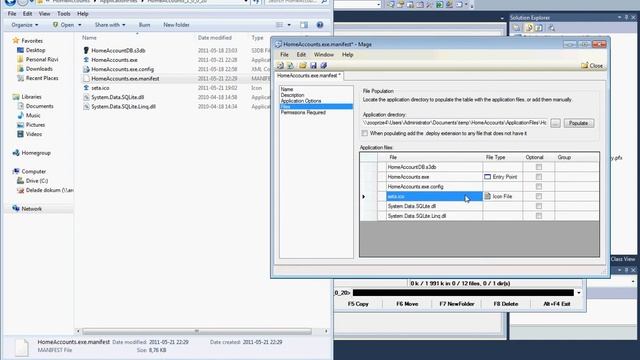Open Downloads in Explorer Favorites

(39, 69)
